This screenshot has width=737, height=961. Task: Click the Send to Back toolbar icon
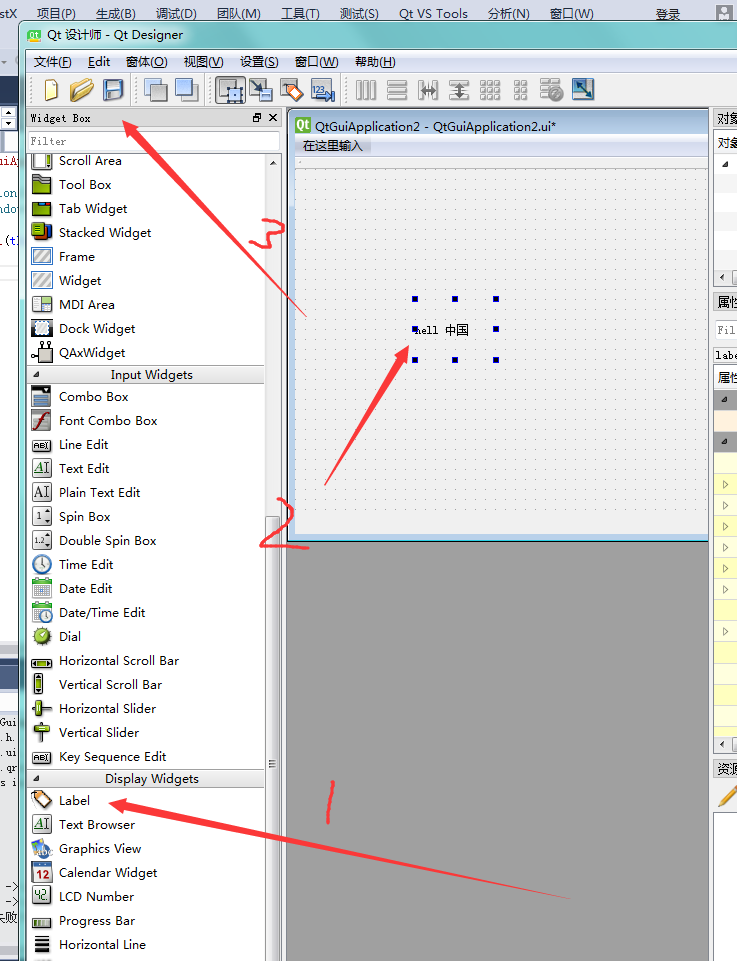coord(156,90)
